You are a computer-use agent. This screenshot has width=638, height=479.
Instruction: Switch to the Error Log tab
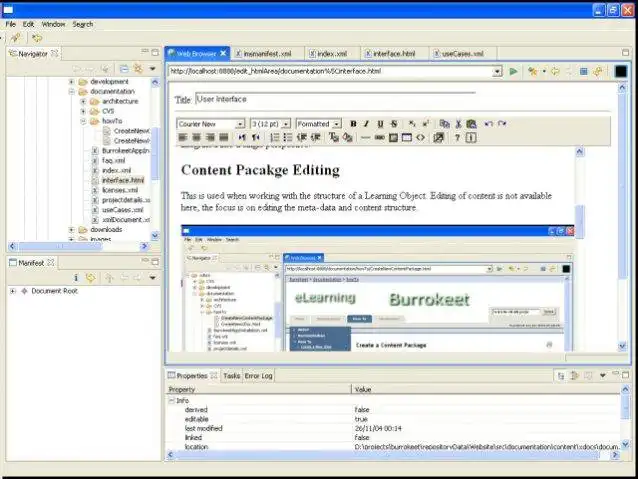point(259,376)
